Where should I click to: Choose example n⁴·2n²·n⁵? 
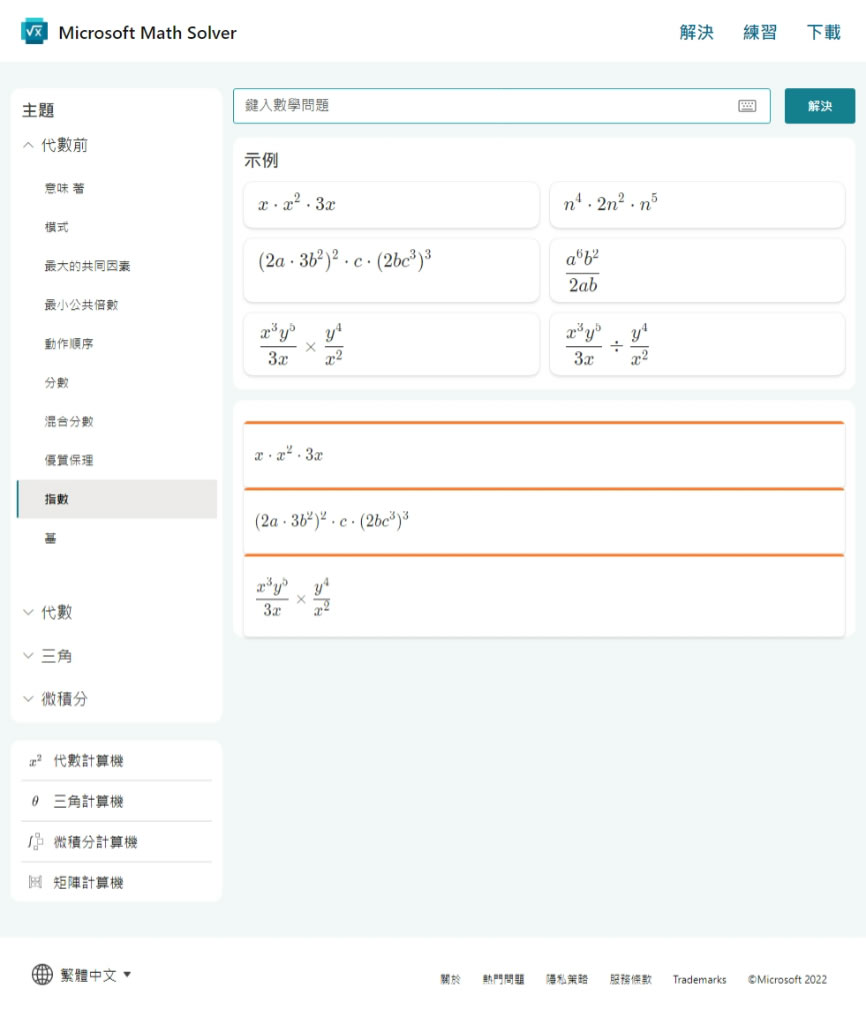[x=697, y=205]
